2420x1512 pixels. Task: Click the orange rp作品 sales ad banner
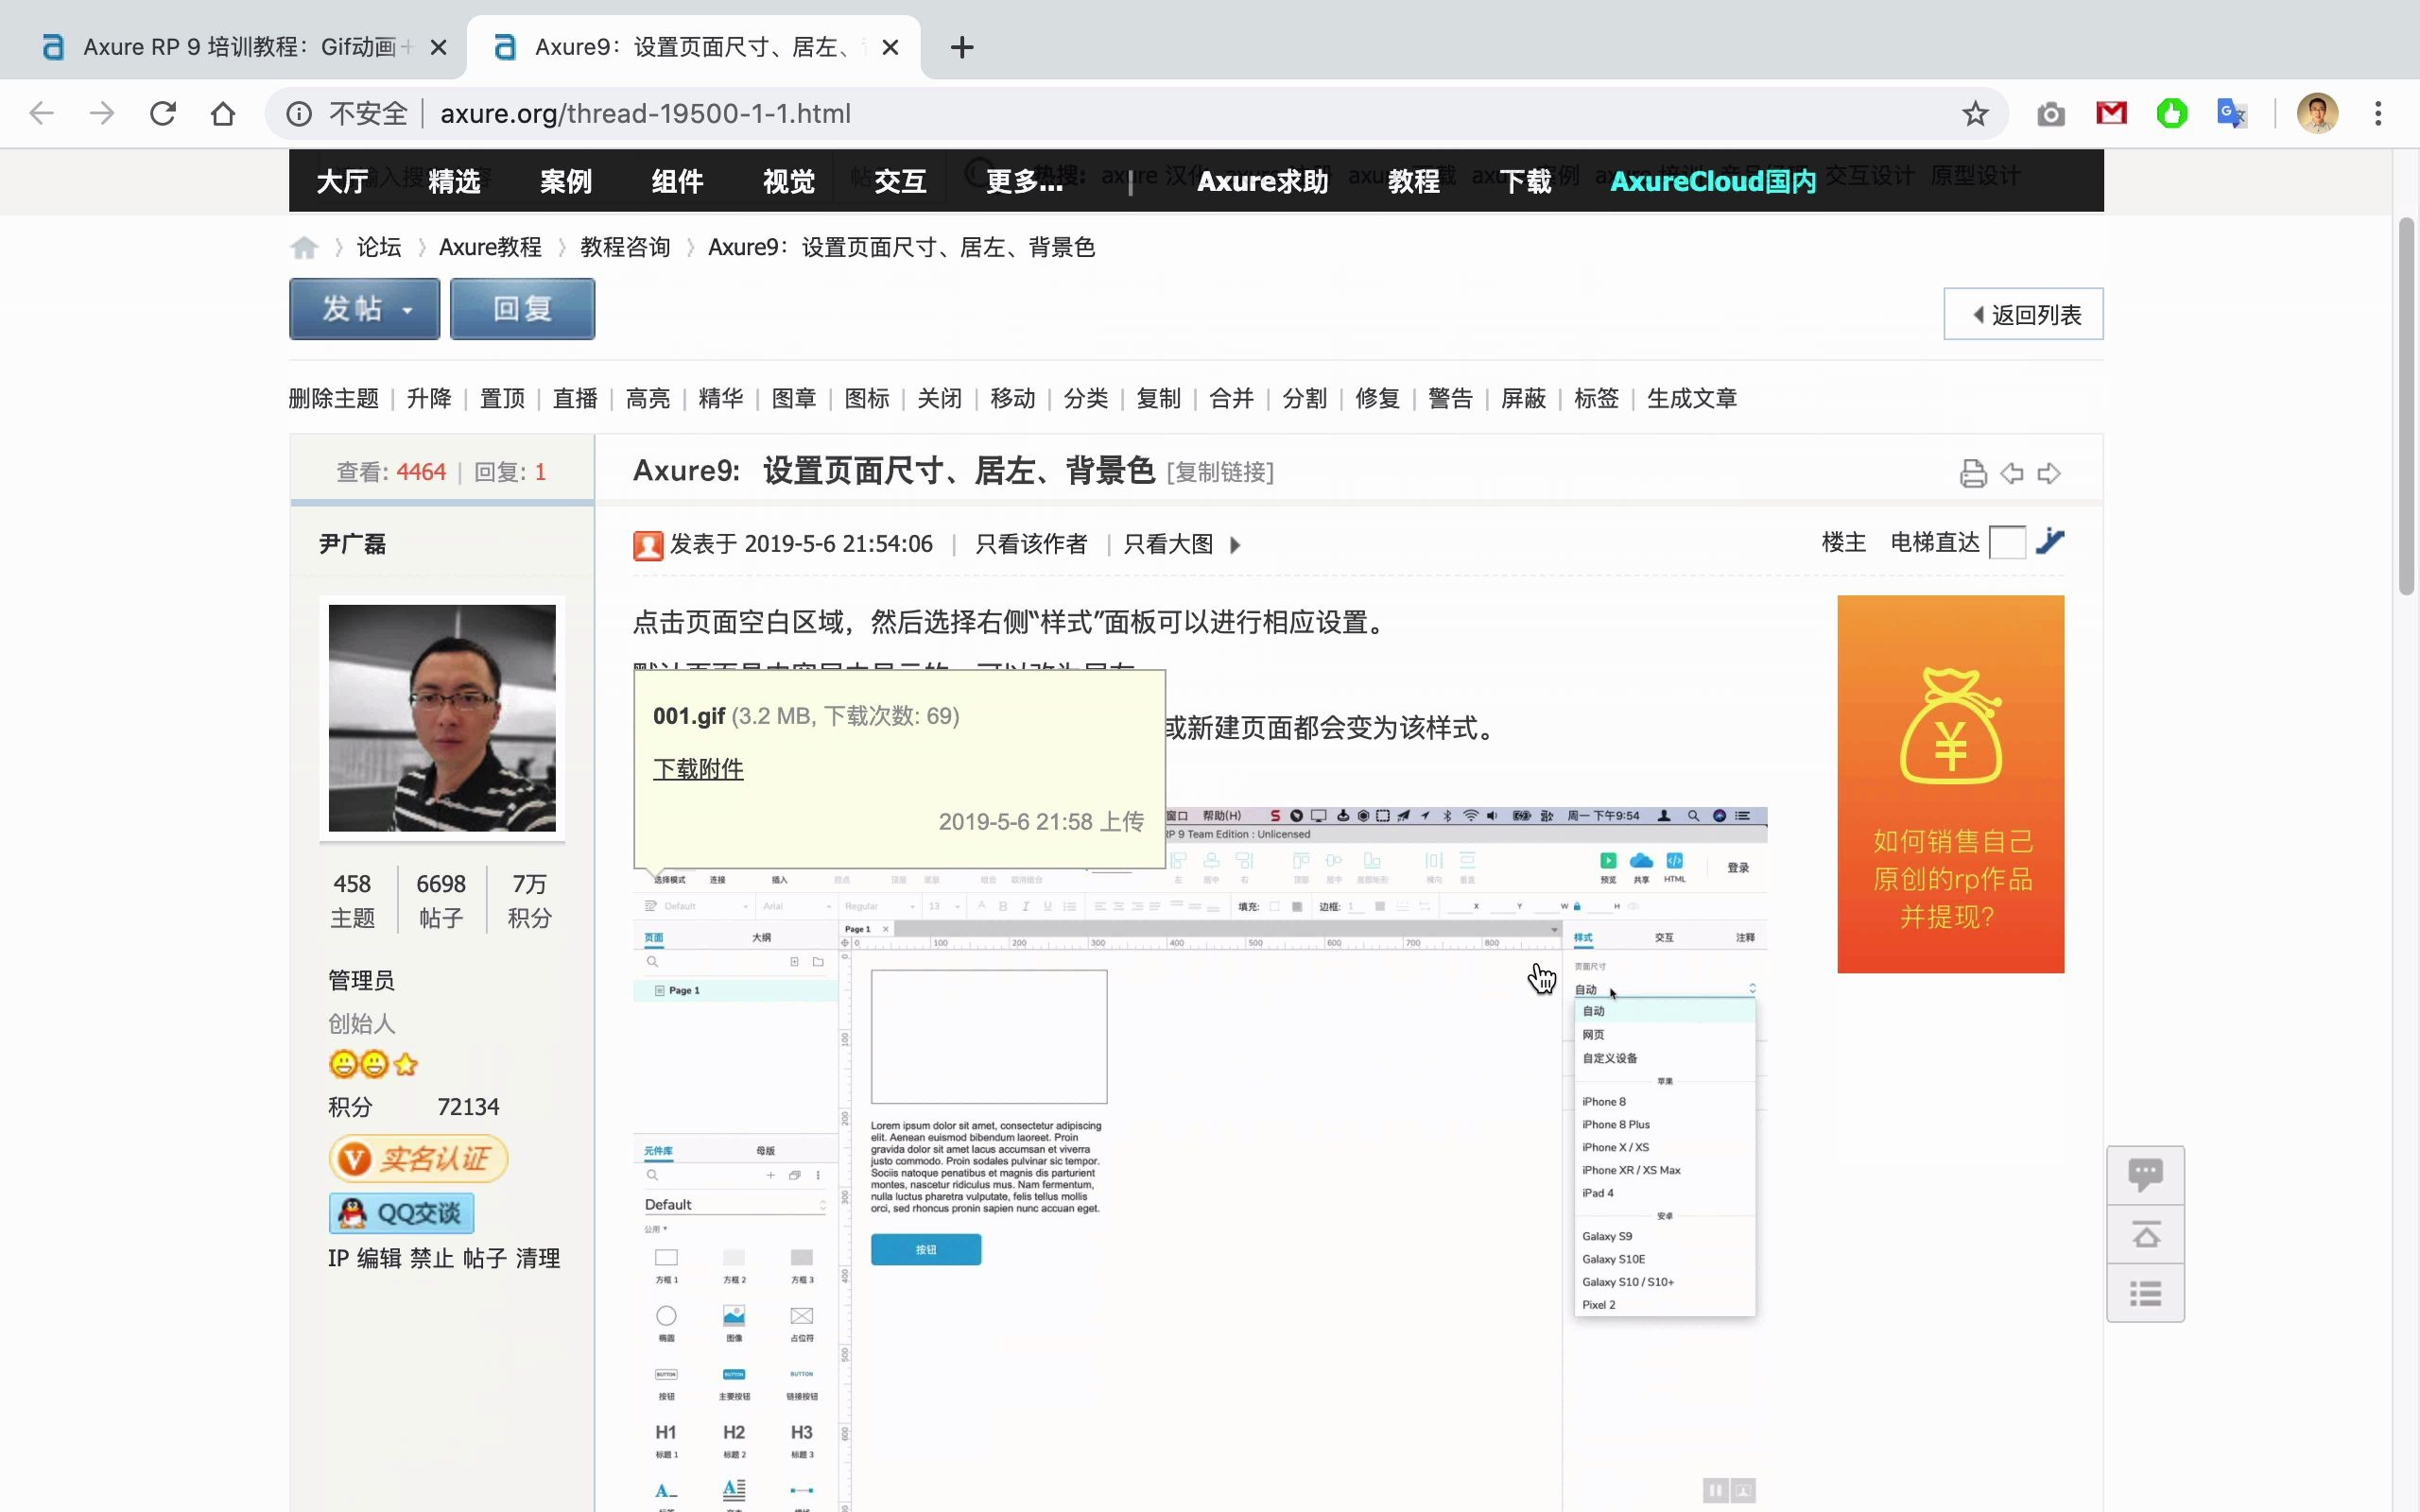[1950, 784]
